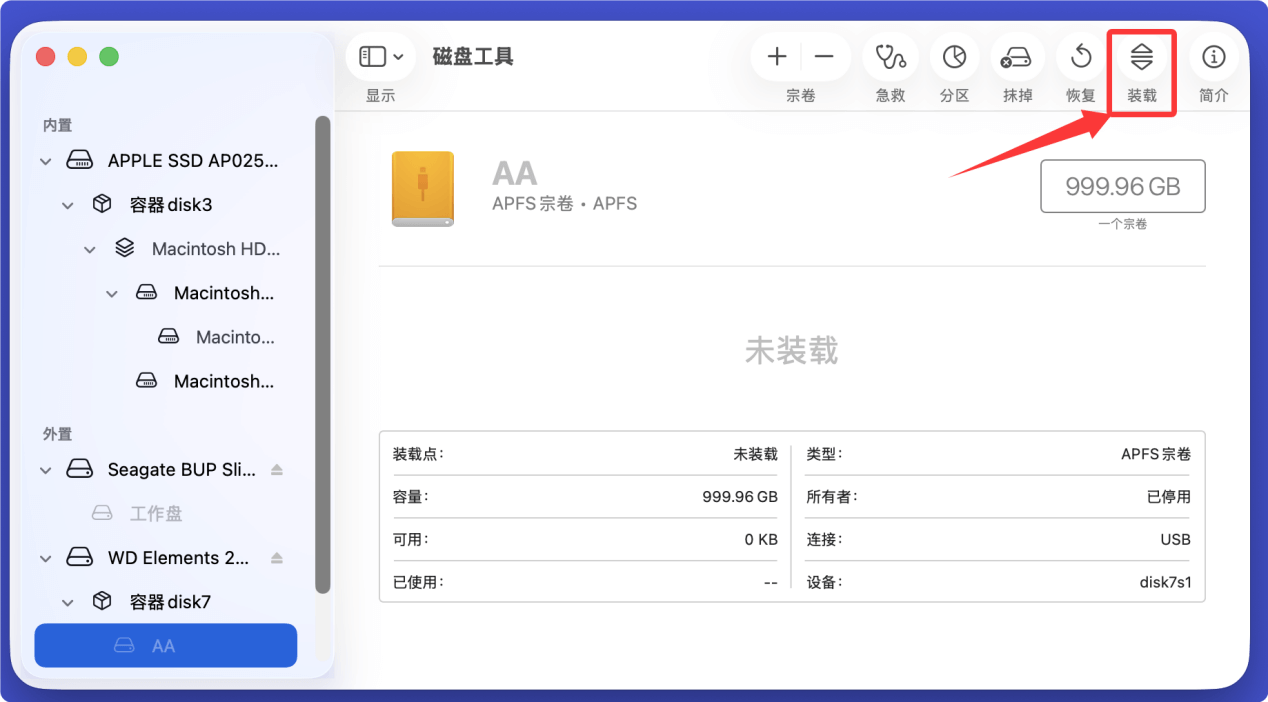1268x702 pixels.
Task: Add a volume with the plus icon
Action: pos(776,57)
